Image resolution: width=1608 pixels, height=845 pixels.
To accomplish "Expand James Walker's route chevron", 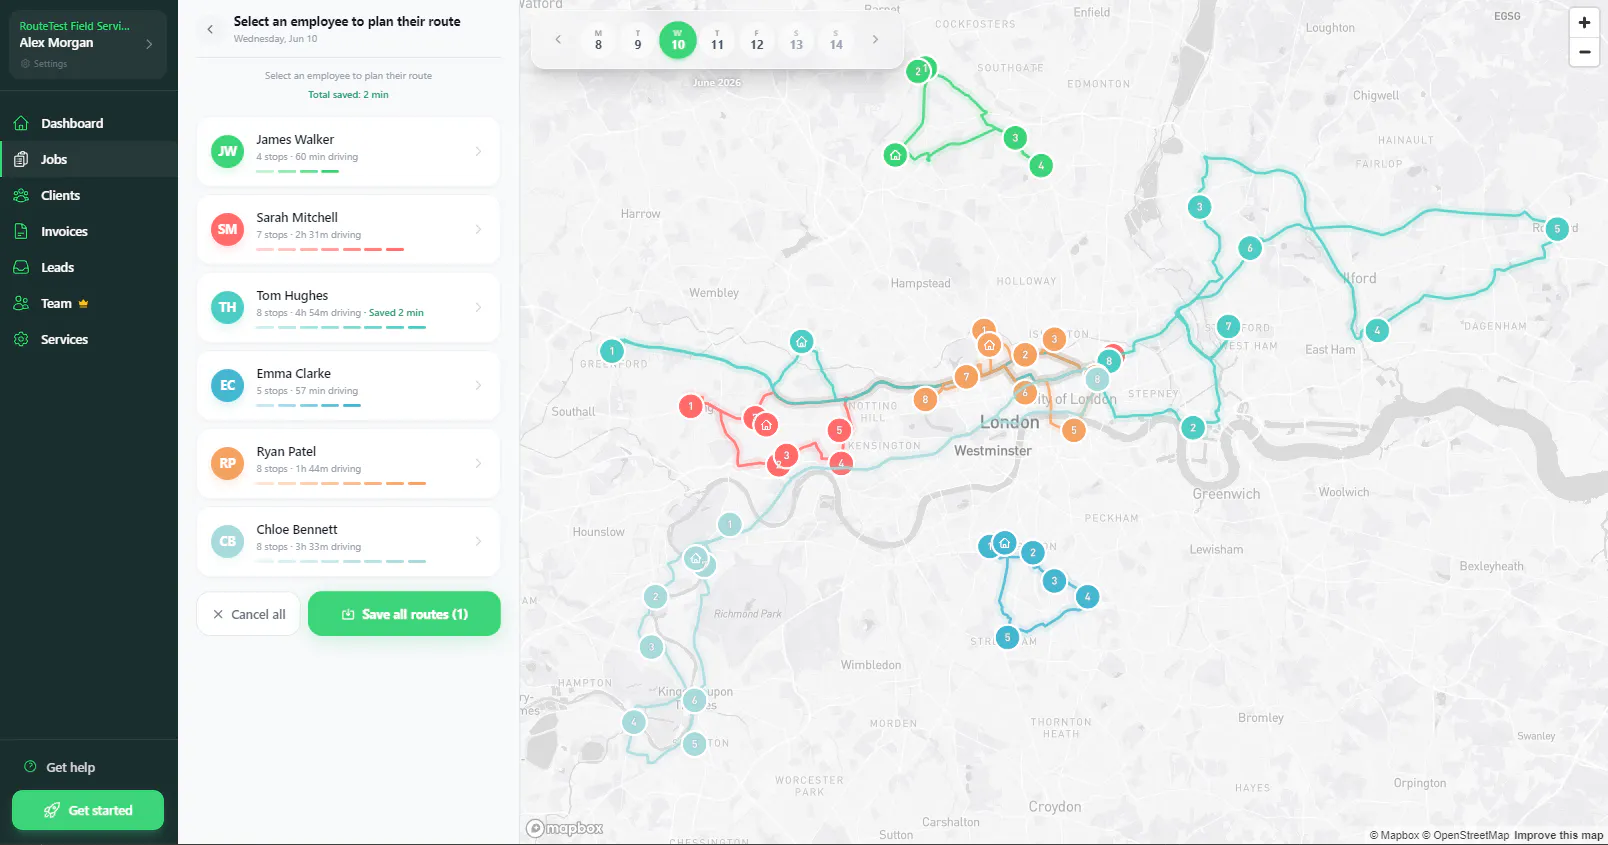I will [478, 151].
